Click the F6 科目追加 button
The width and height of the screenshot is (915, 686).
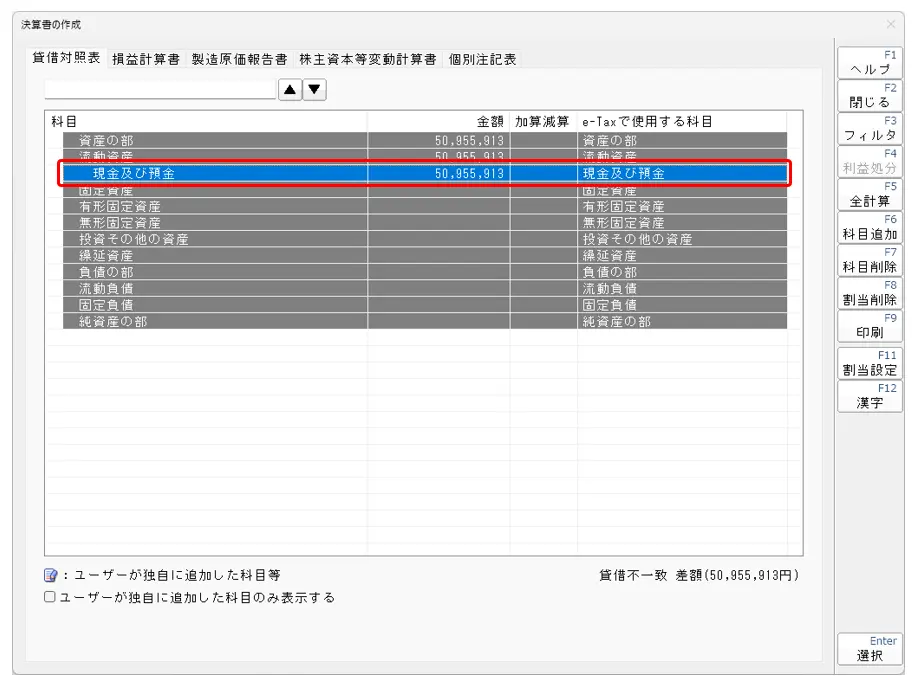869,228
